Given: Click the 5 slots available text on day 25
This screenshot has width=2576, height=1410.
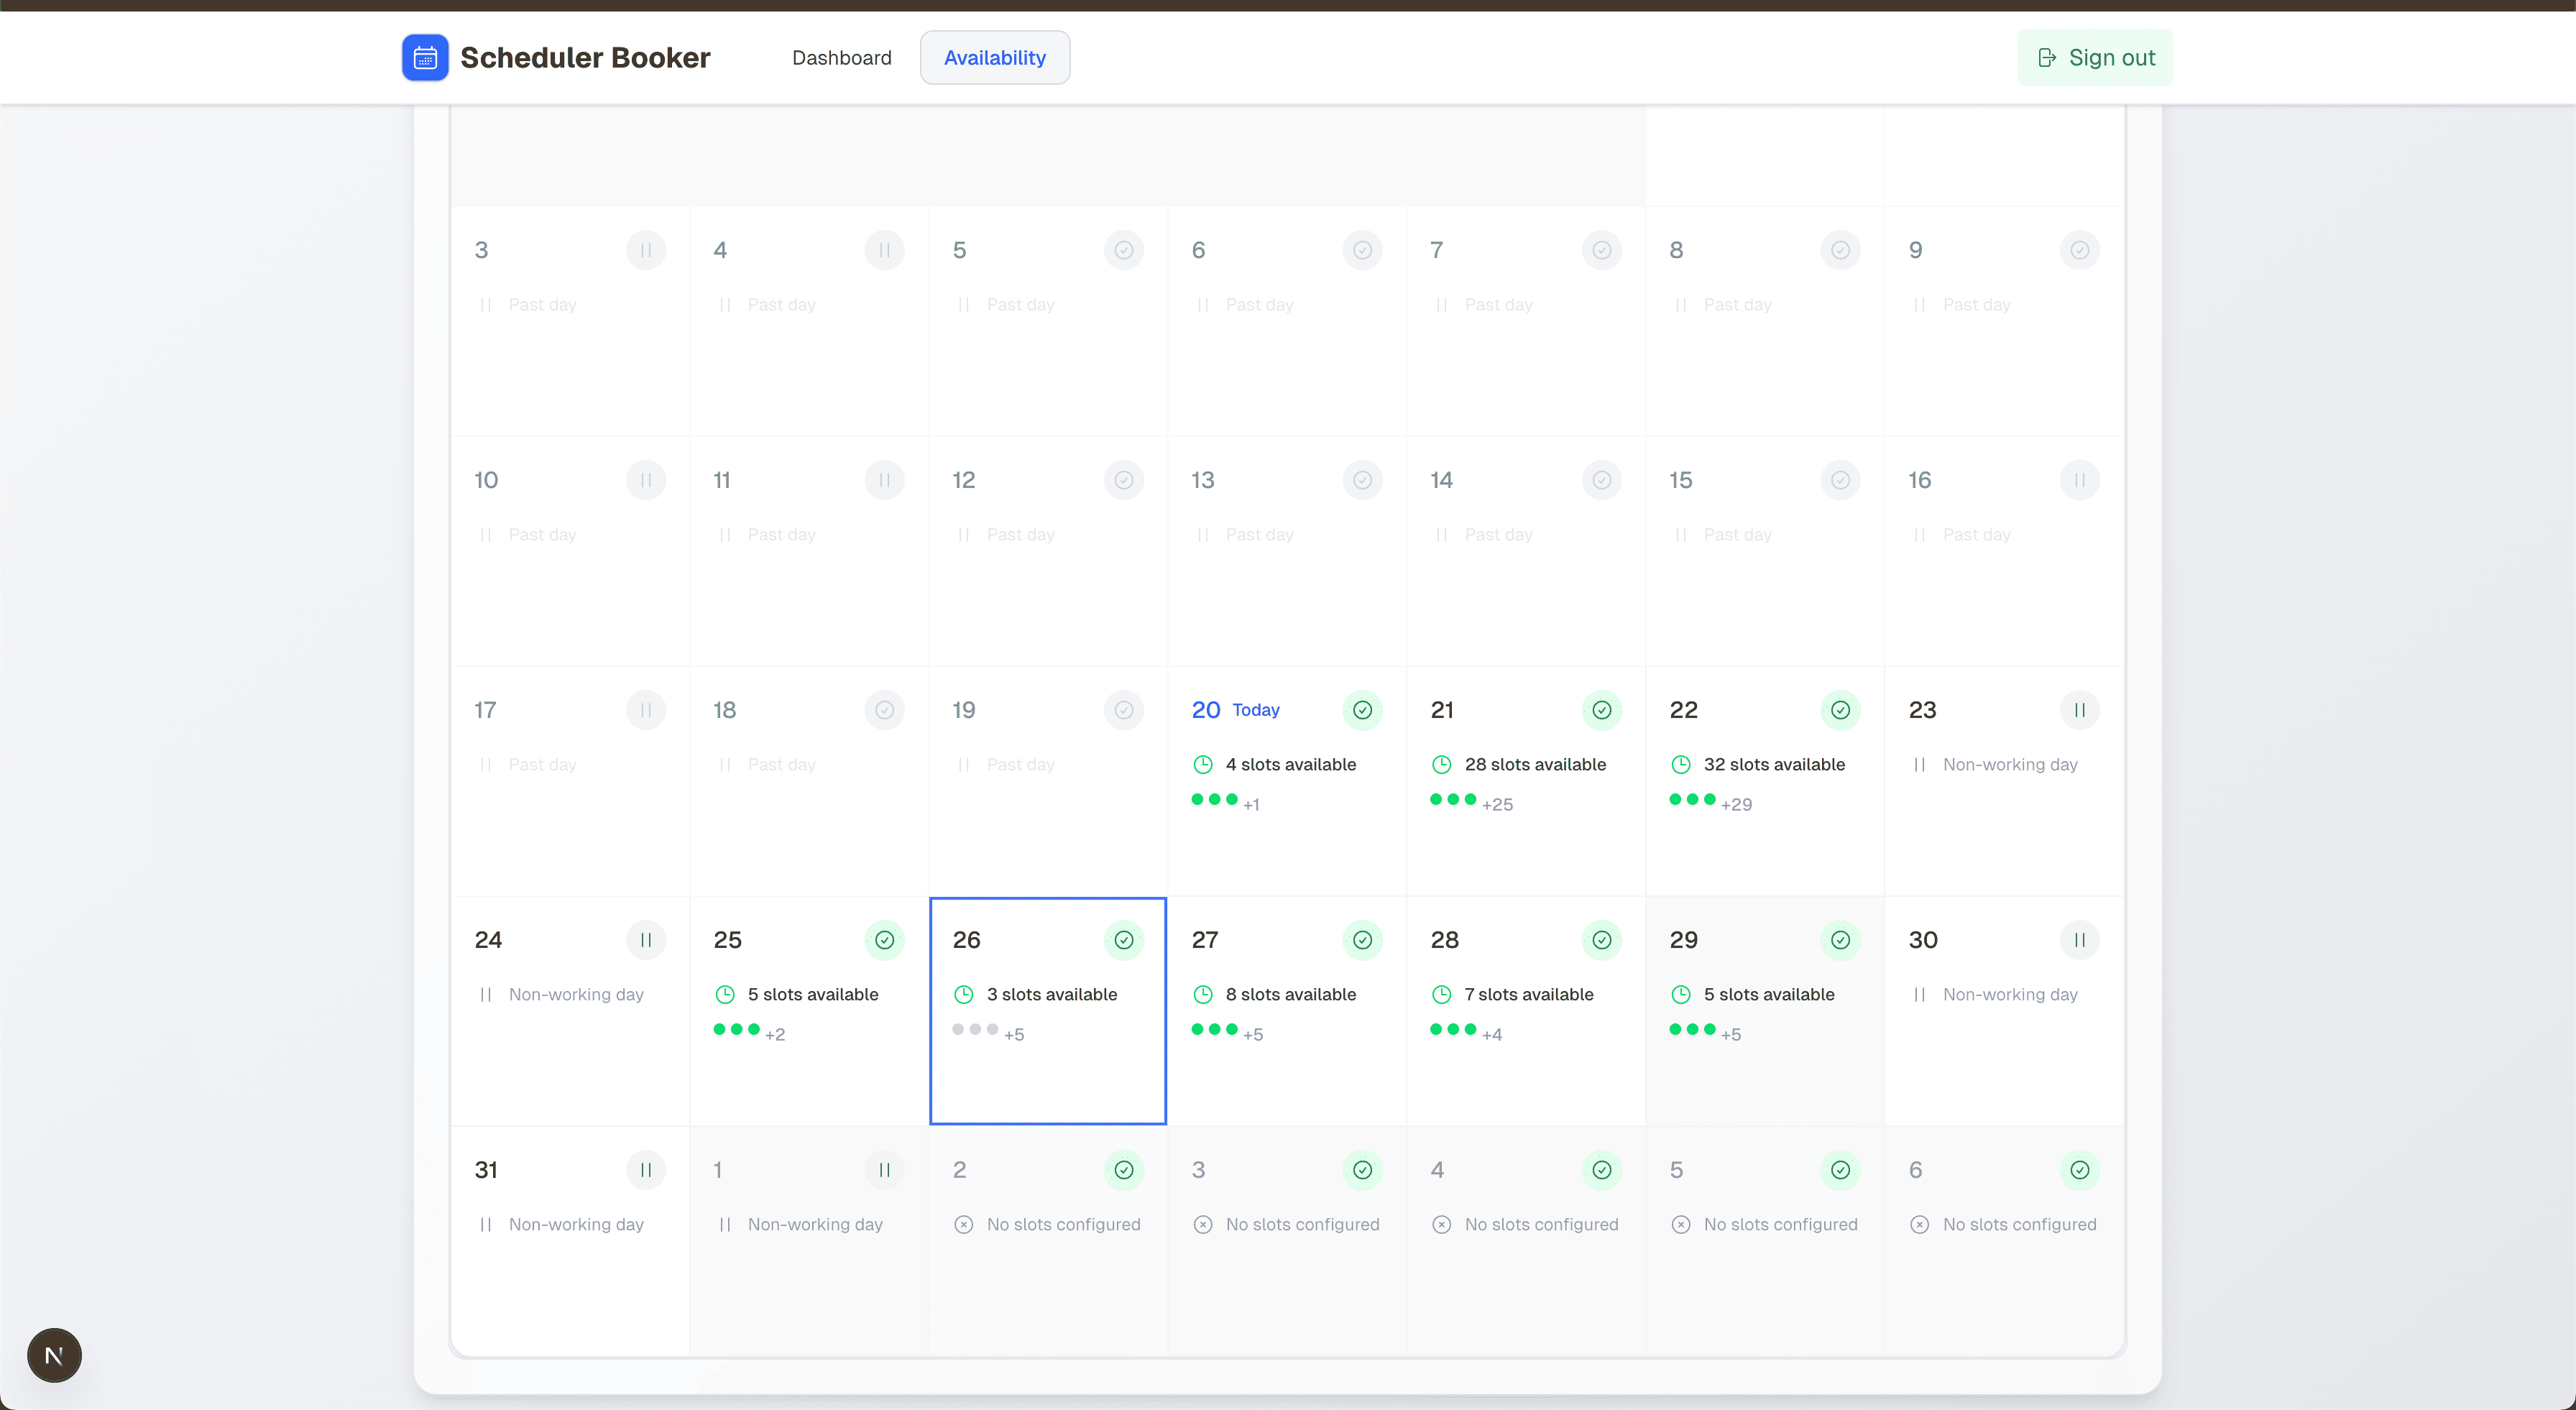Looking at the screenshot, I should click(x=814, y=994).
